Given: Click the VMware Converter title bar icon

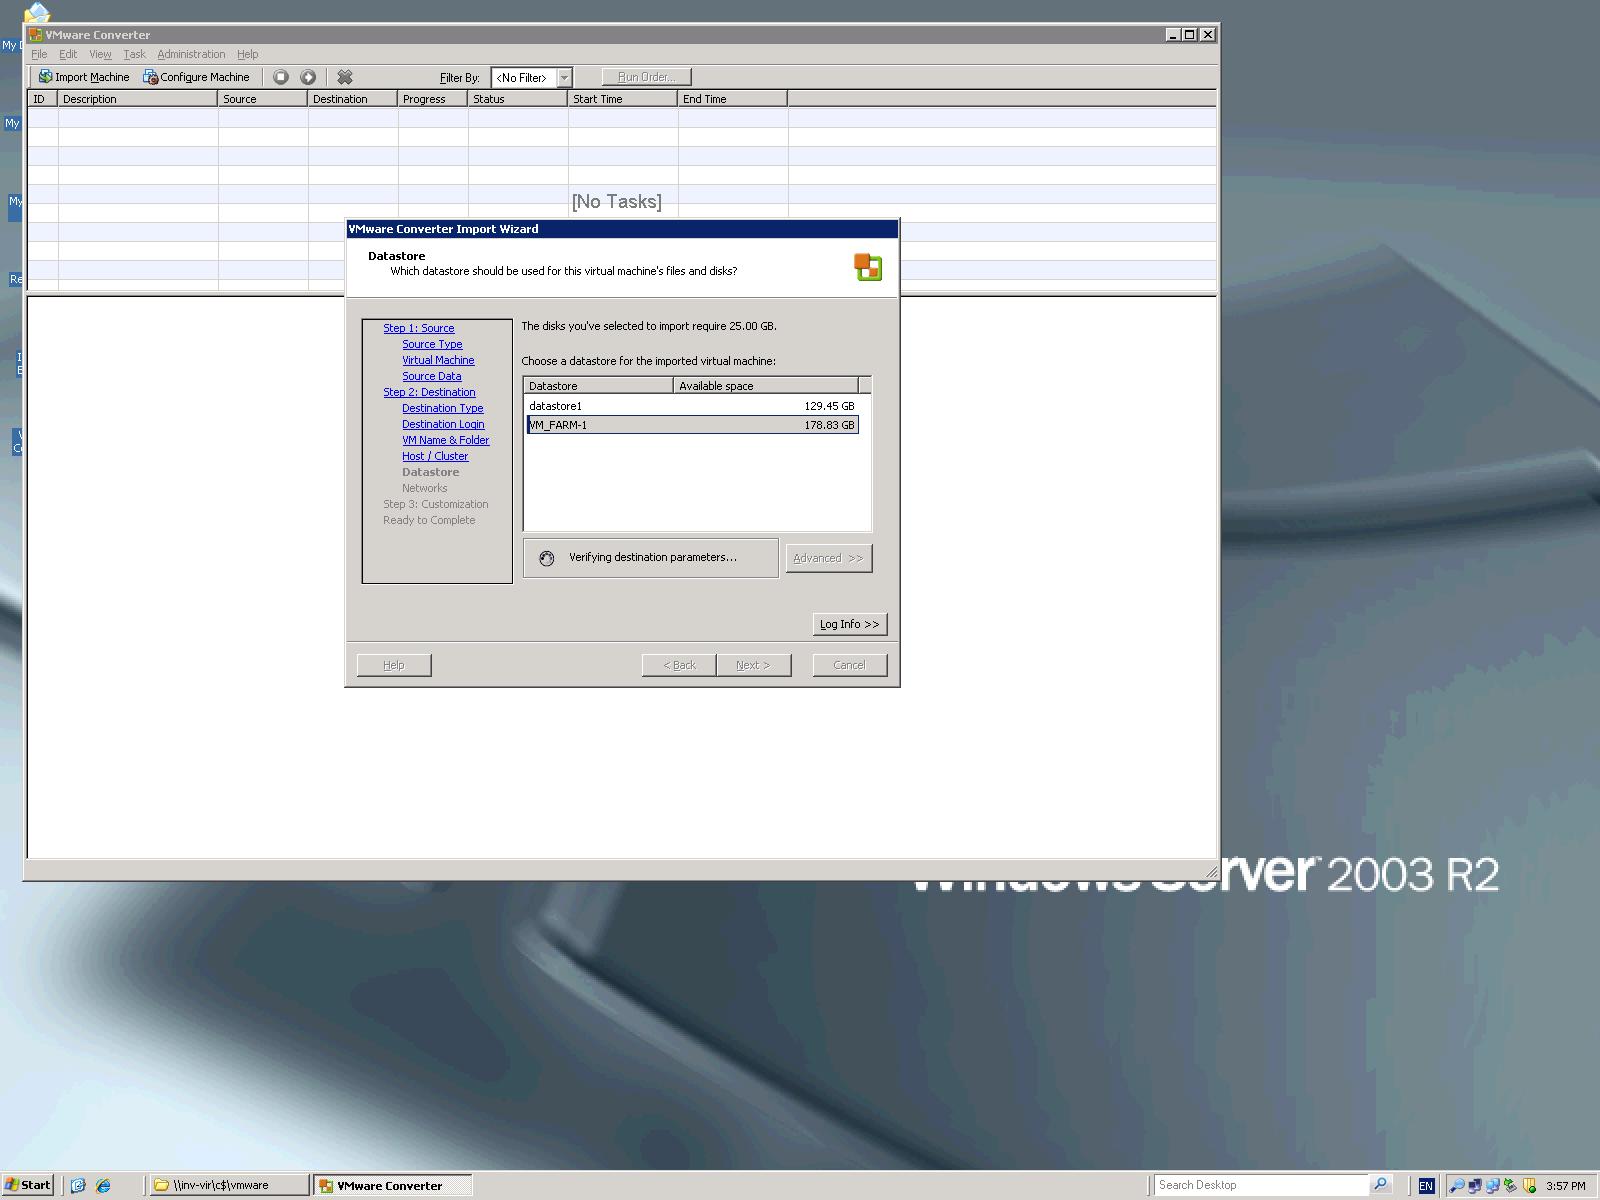Looking at the screenshot, I should pyautogui.click(x=36, y=34).
